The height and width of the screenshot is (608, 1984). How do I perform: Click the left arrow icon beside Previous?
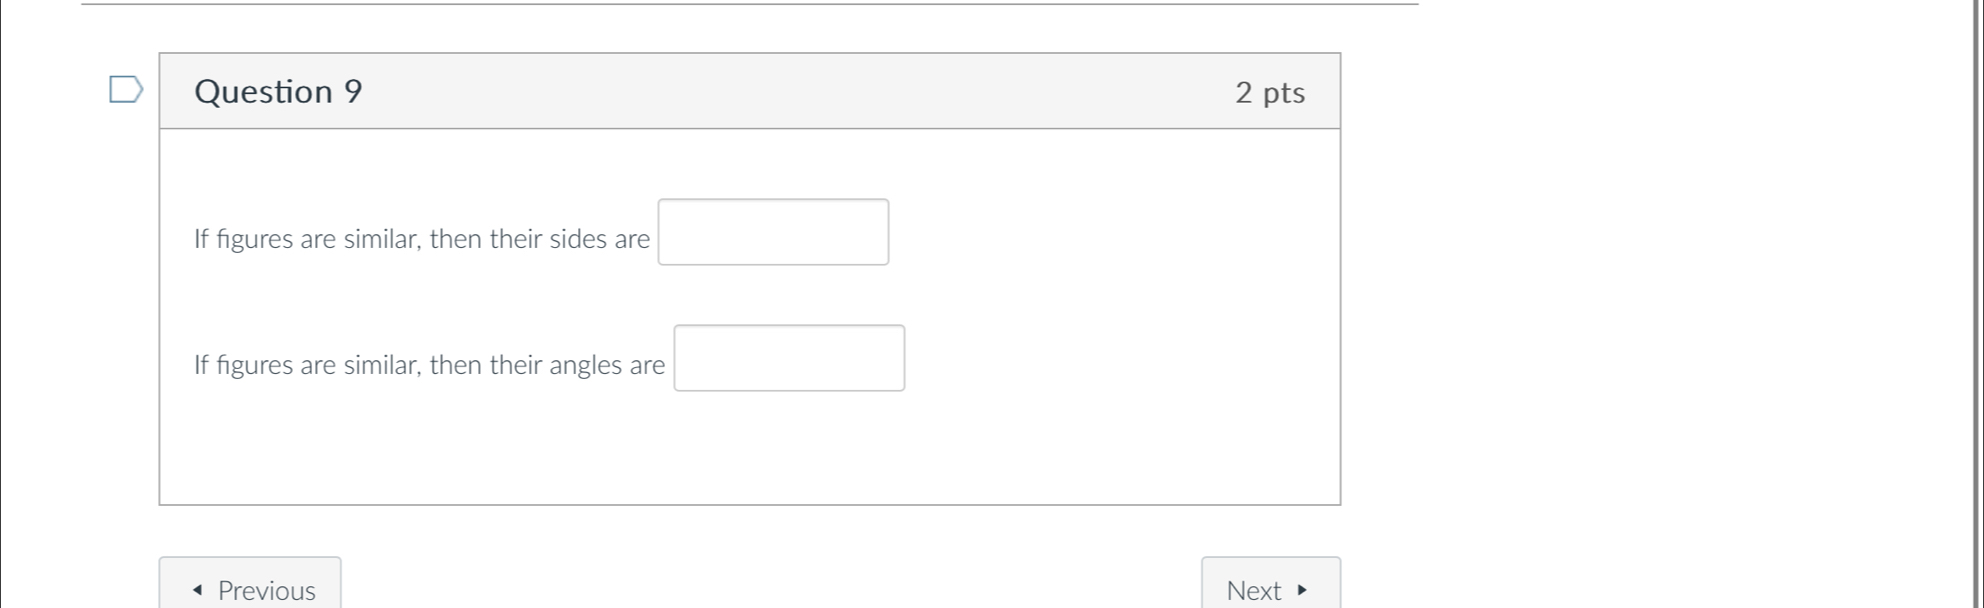[198, 590]
